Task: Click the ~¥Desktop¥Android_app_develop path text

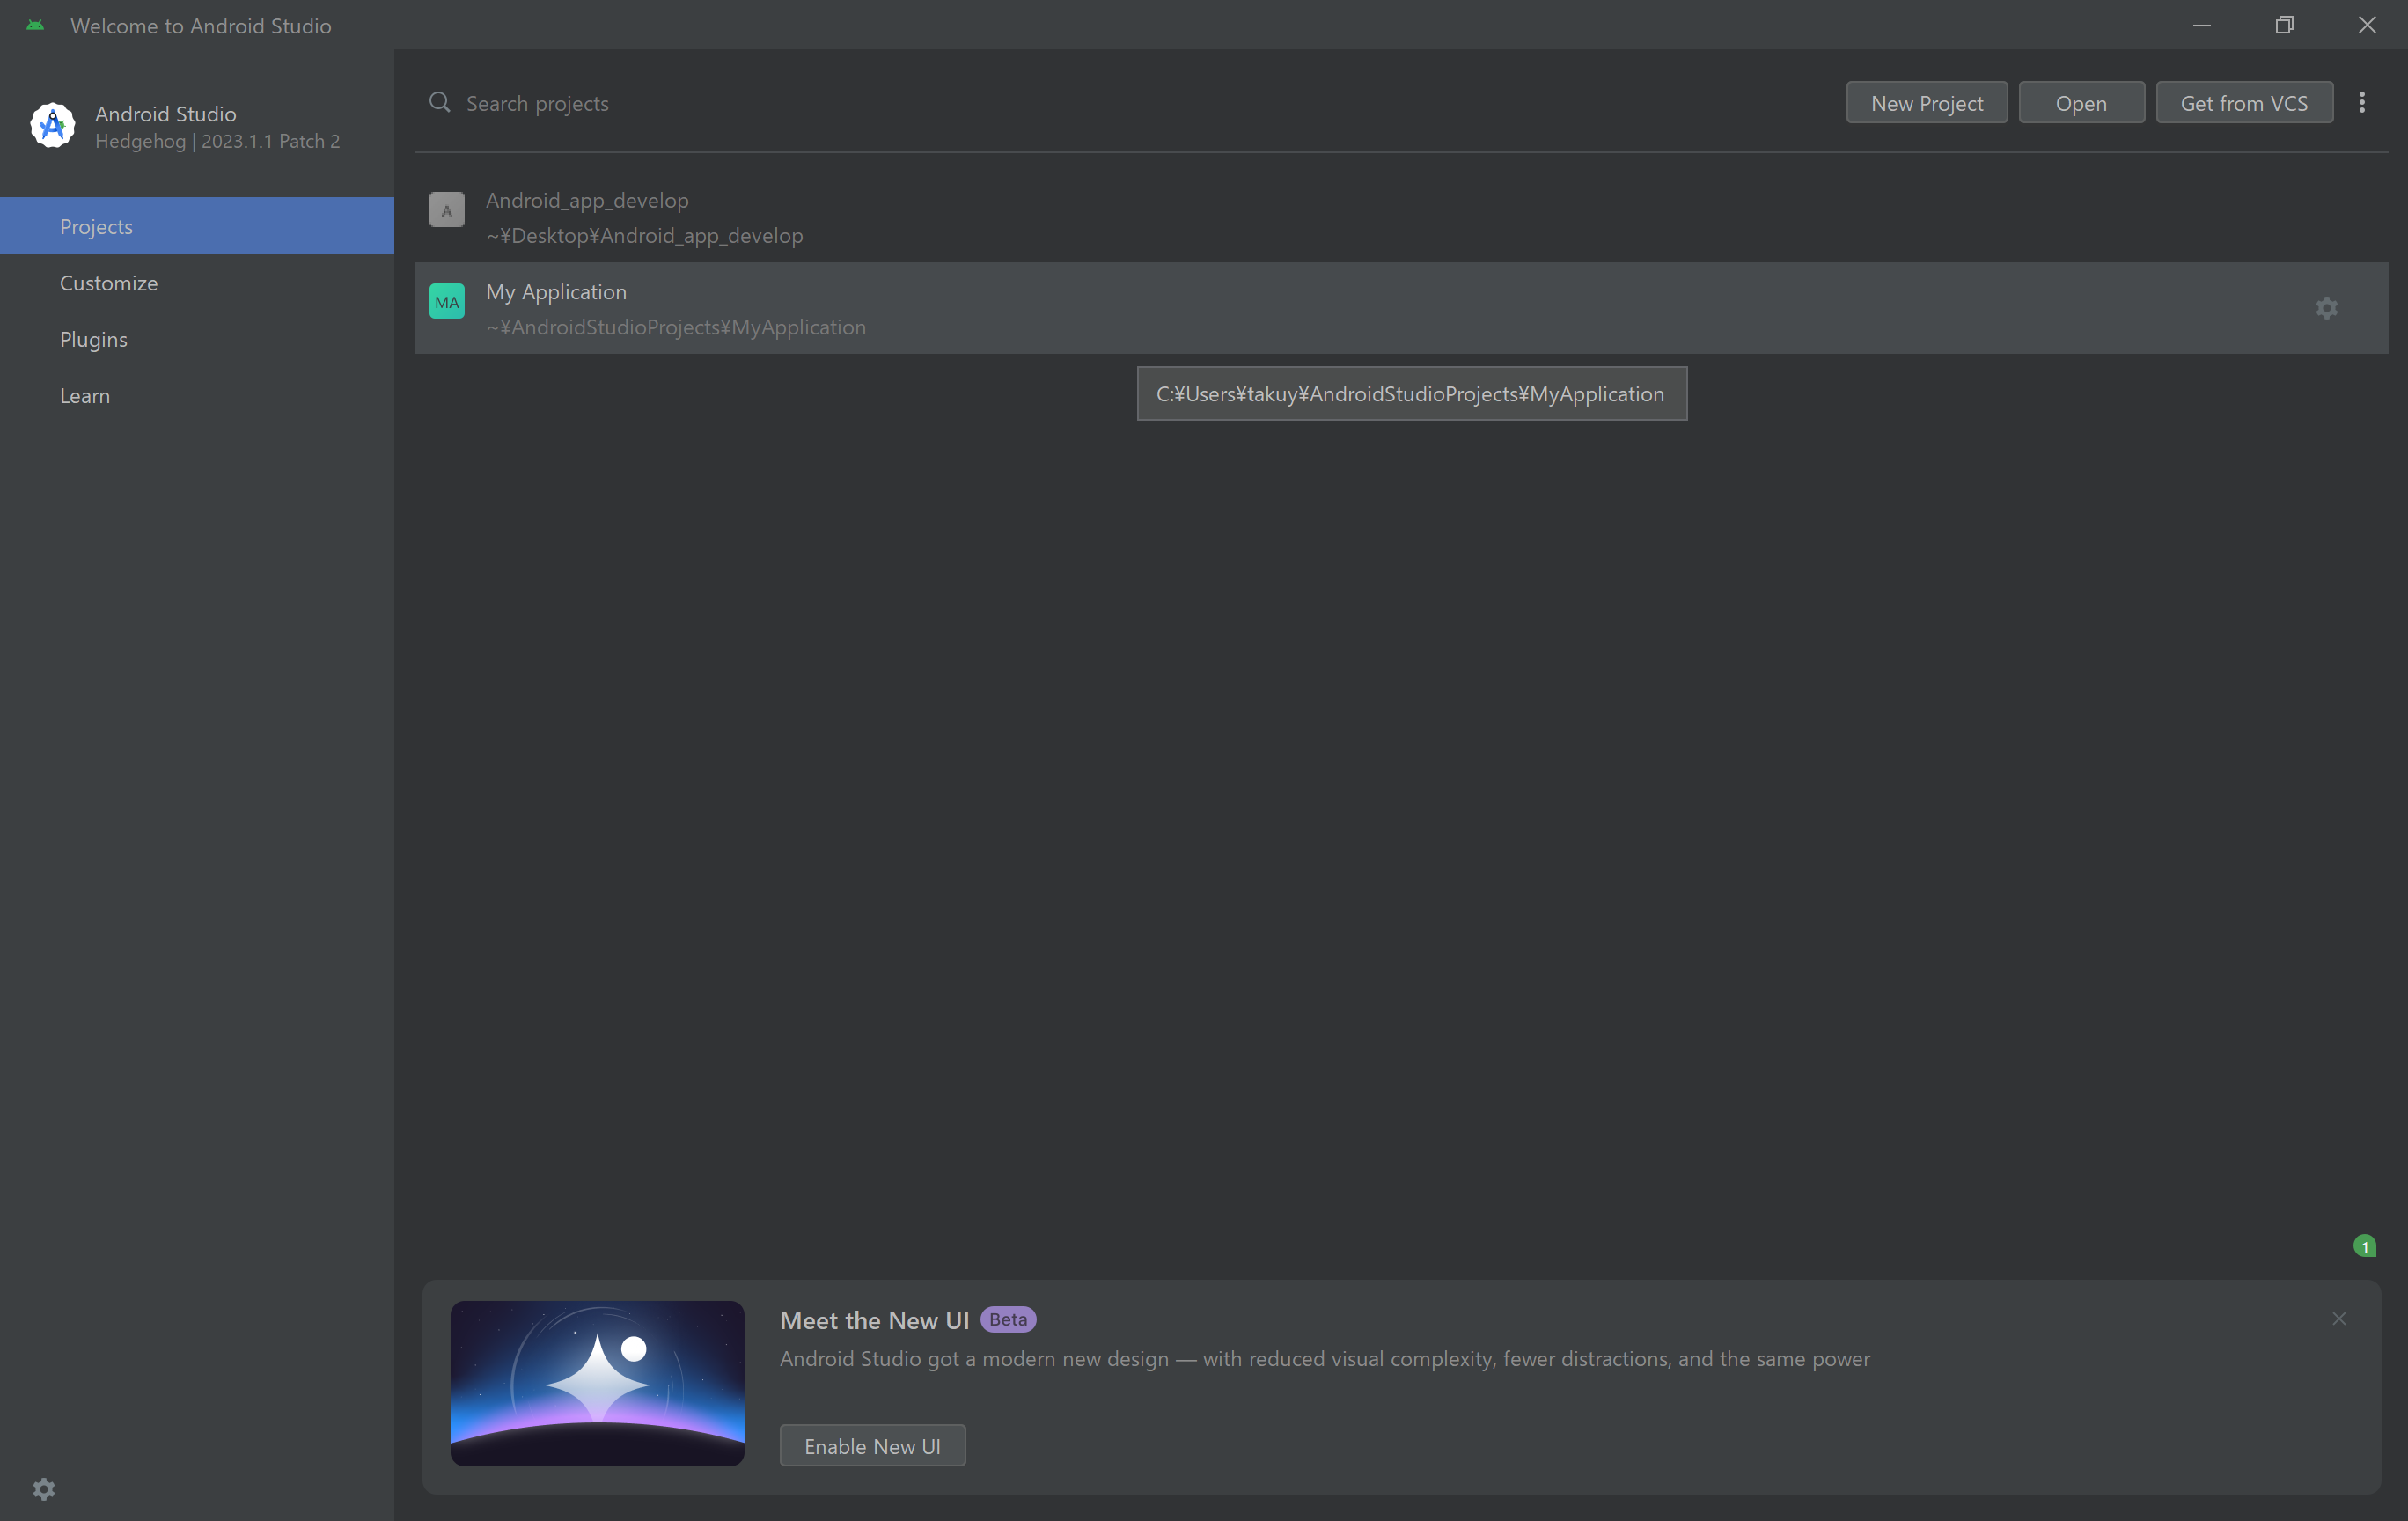Action: pyautogui.click(x=644, y=235)
